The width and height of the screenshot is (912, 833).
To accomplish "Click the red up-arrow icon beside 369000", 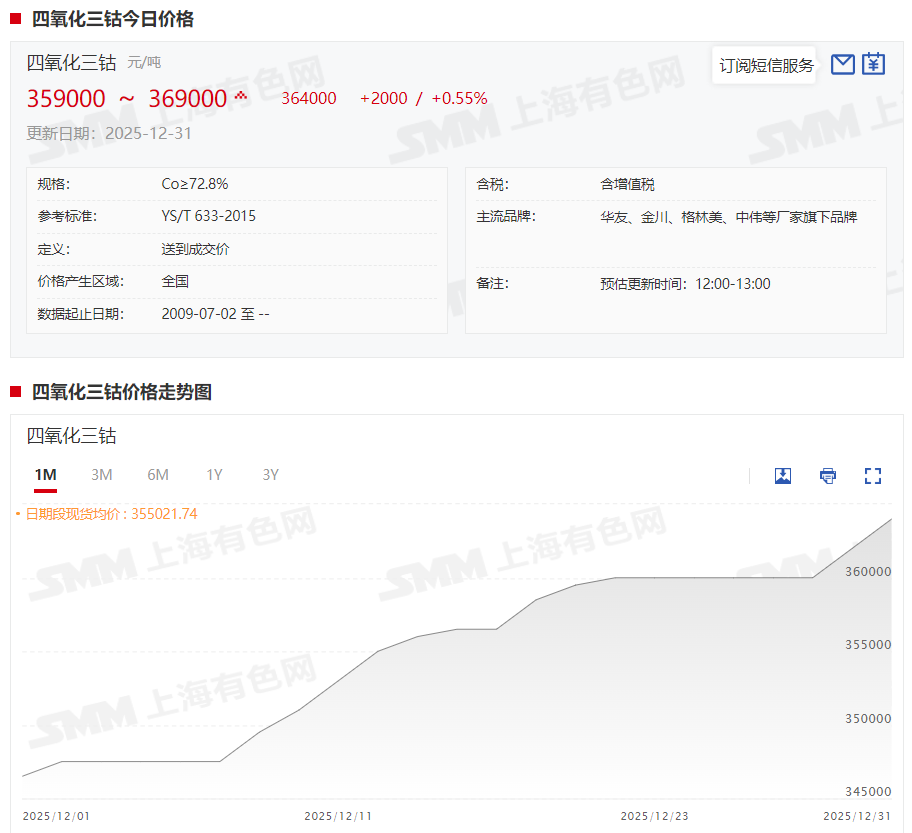I will coord(240,96).
